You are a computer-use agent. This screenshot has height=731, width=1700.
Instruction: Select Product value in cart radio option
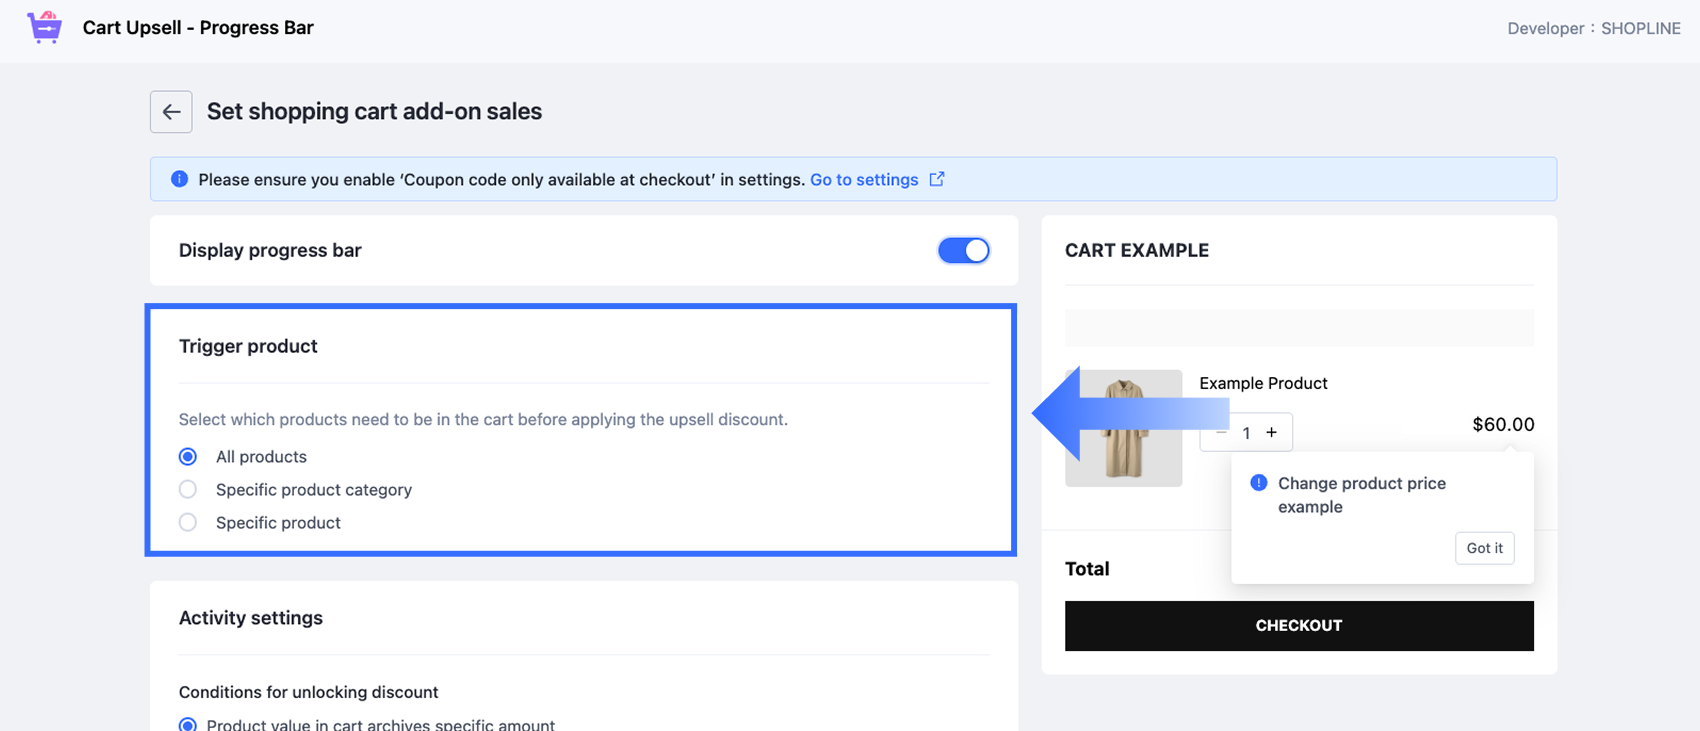coord(188,725)
